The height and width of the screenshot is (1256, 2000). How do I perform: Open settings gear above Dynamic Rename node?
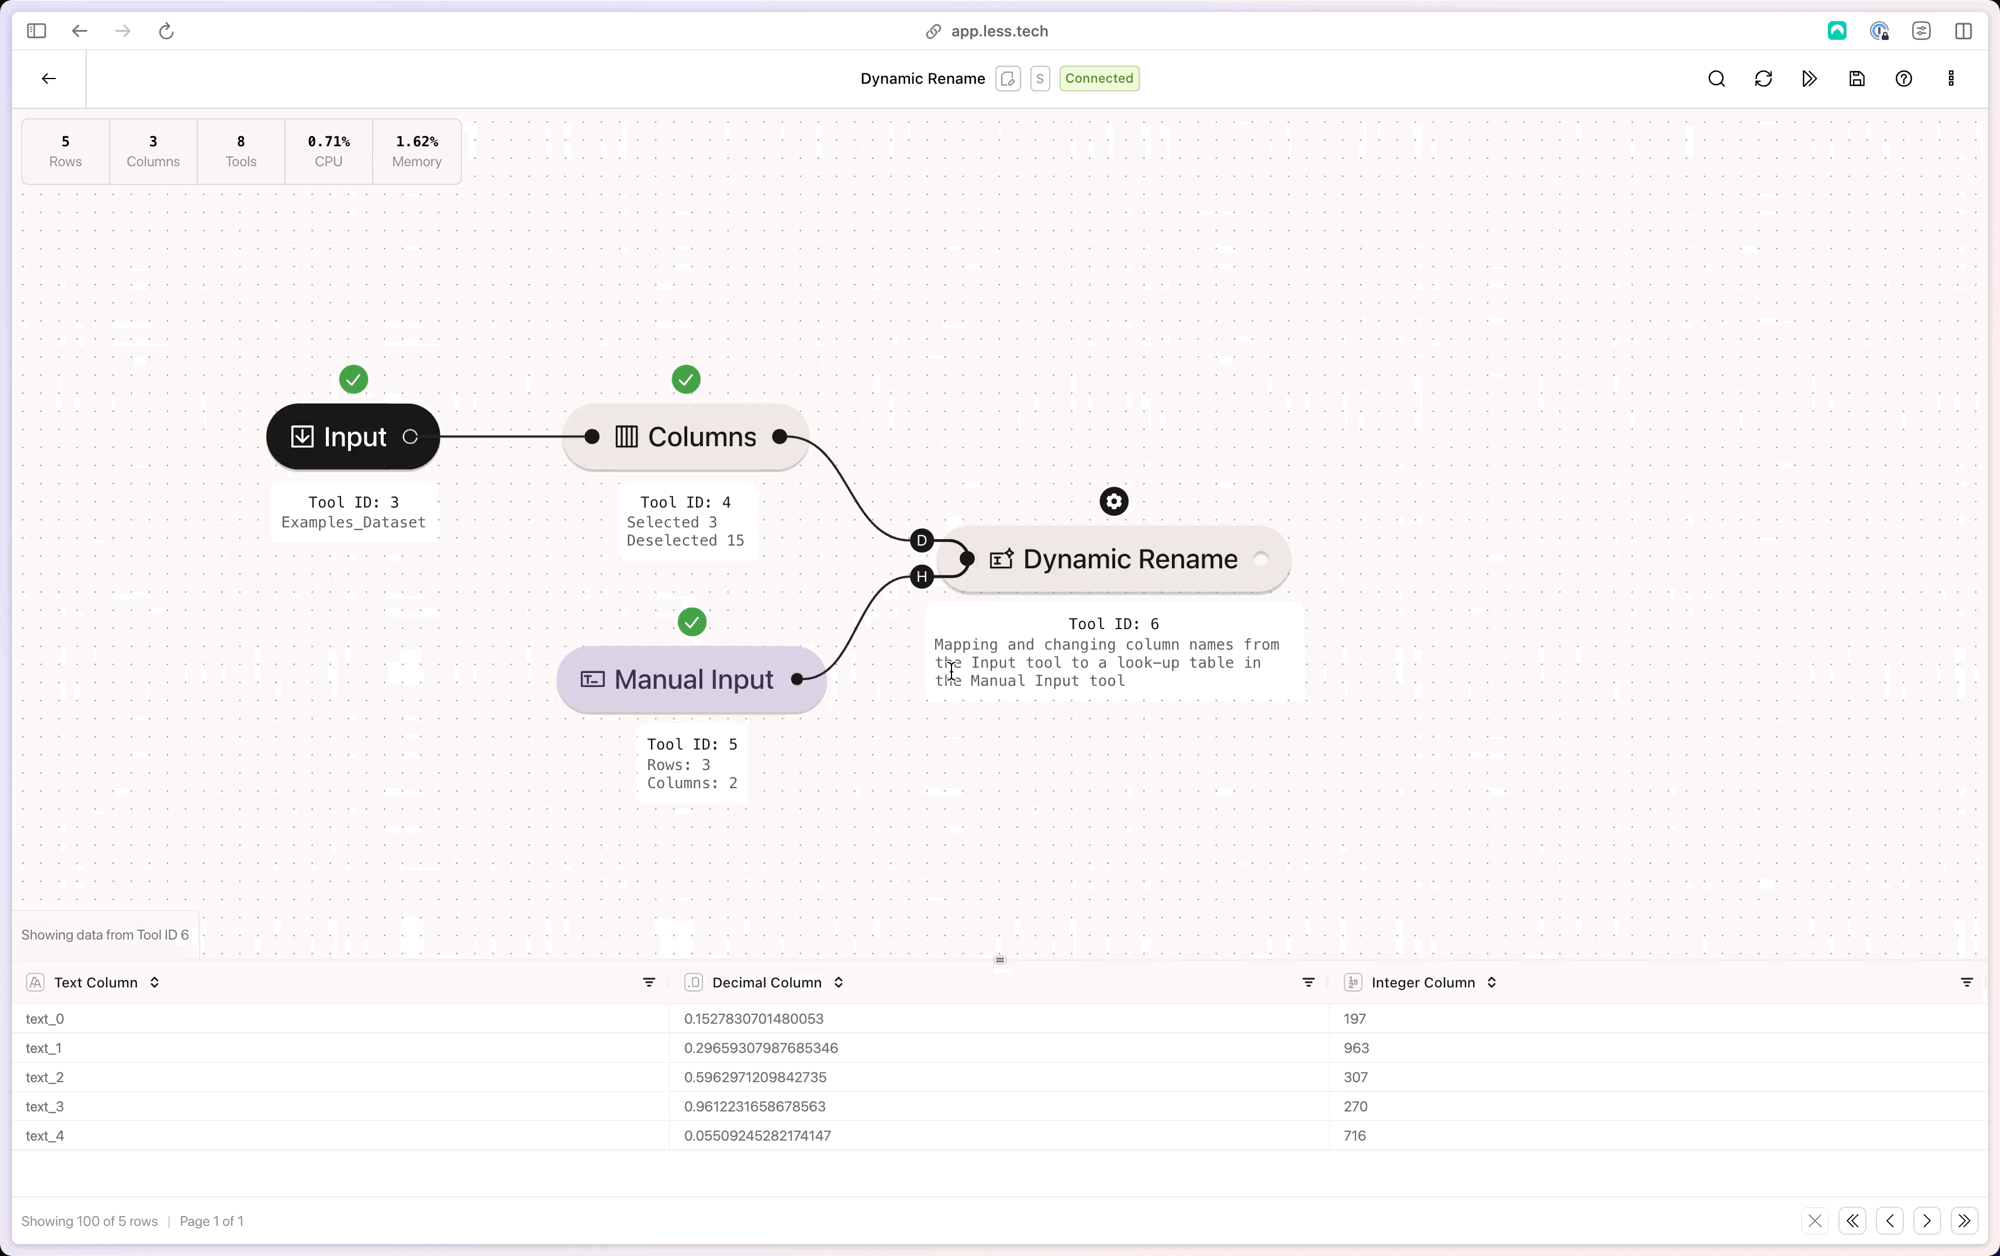[x=1114, y=502]
